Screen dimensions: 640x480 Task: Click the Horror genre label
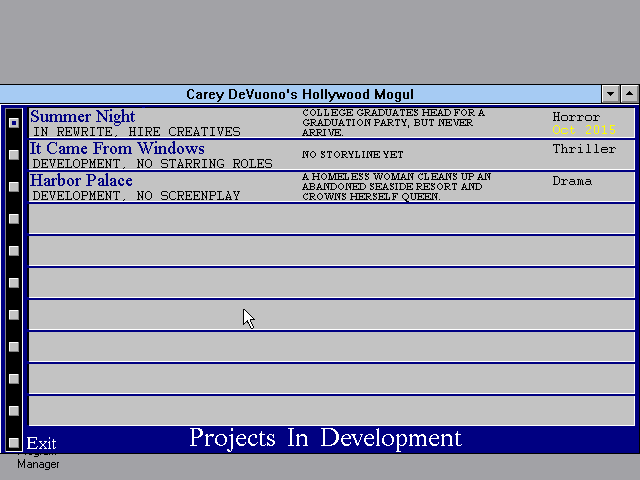(576, 117)
